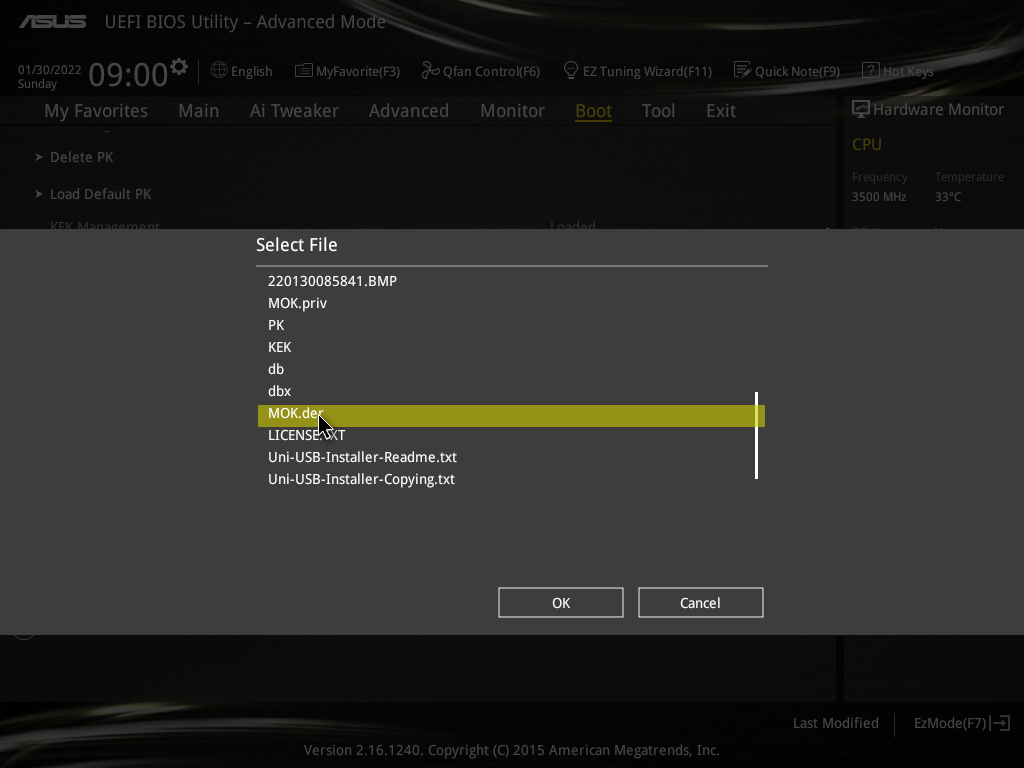Click the Hardware Monitor screen icon
This screenshot has height=768, width=1024.
[860, 109]
